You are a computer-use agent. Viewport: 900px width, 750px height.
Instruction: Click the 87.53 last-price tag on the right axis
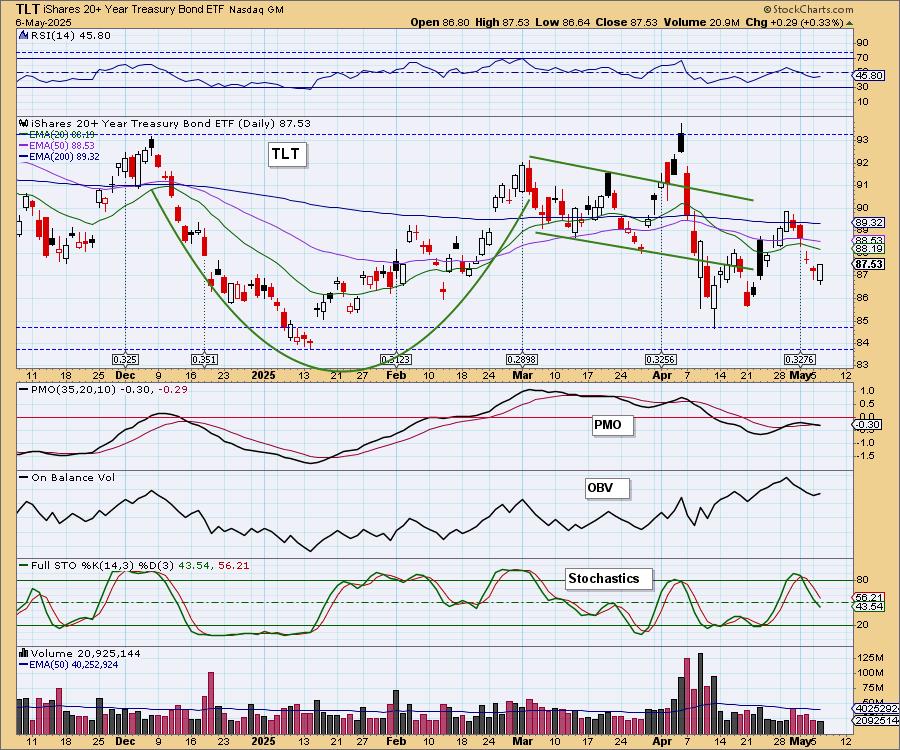[869, 264]
